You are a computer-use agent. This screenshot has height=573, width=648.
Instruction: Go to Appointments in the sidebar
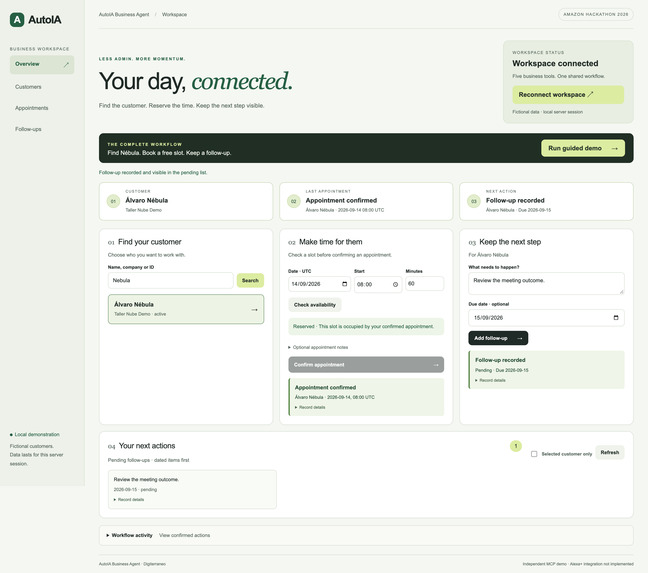31,108
